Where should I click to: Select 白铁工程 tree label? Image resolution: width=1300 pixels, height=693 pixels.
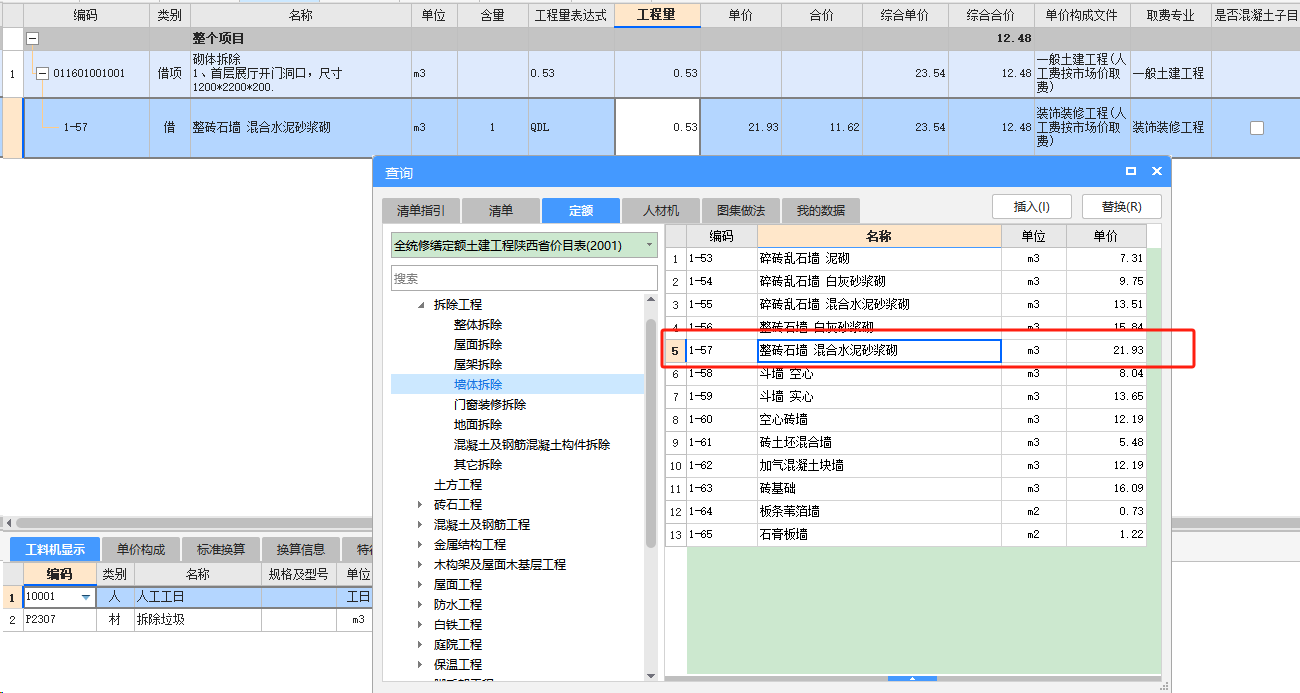(x=458, y=625)
